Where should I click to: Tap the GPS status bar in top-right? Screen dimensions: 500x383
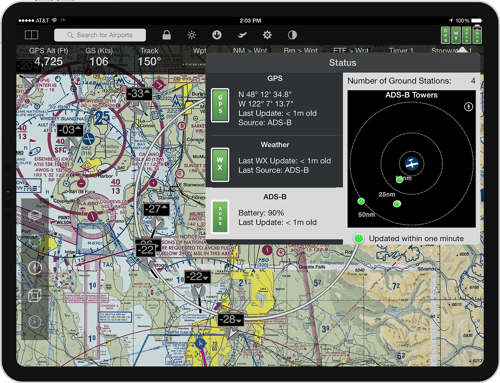point(445,35)
